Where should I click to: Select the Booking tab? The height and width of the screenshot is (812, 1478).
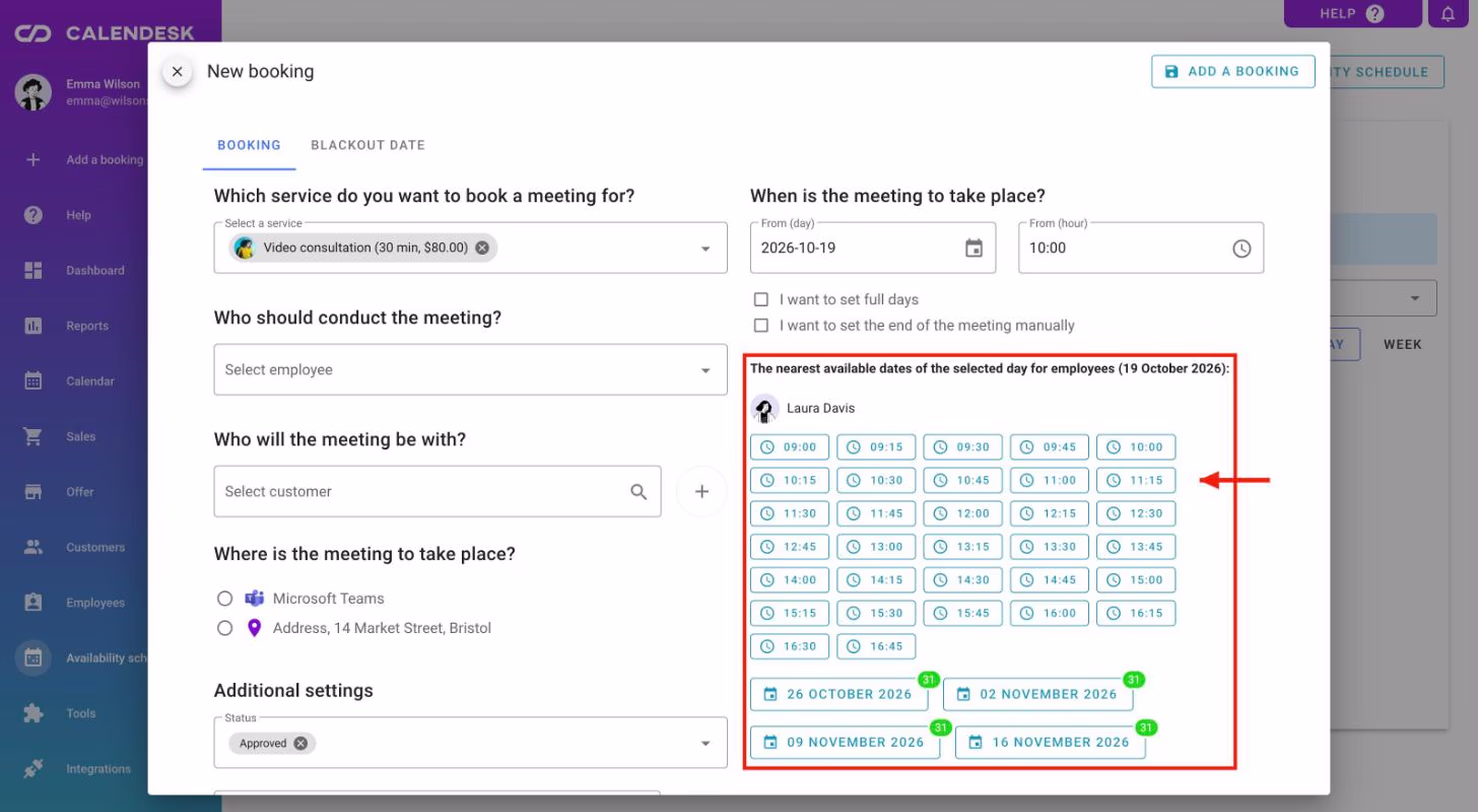click(249, 145)
